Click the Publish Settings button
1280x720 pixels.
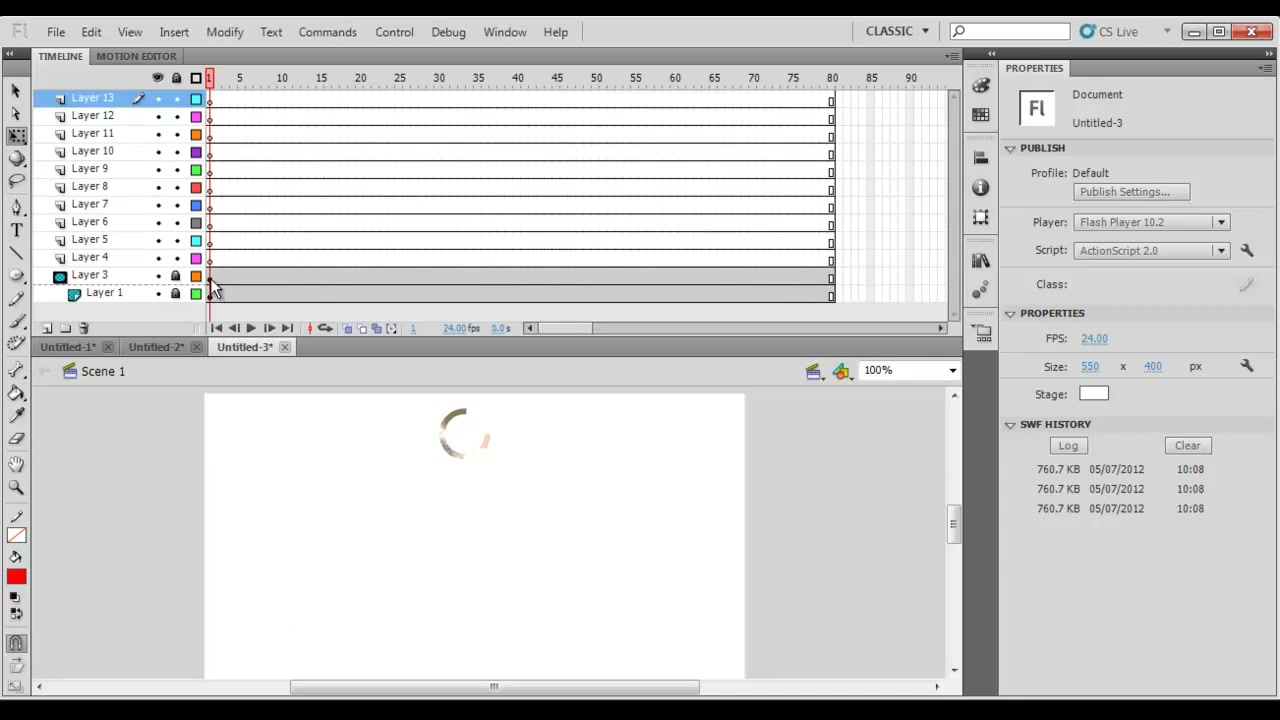click(1131, 192)
